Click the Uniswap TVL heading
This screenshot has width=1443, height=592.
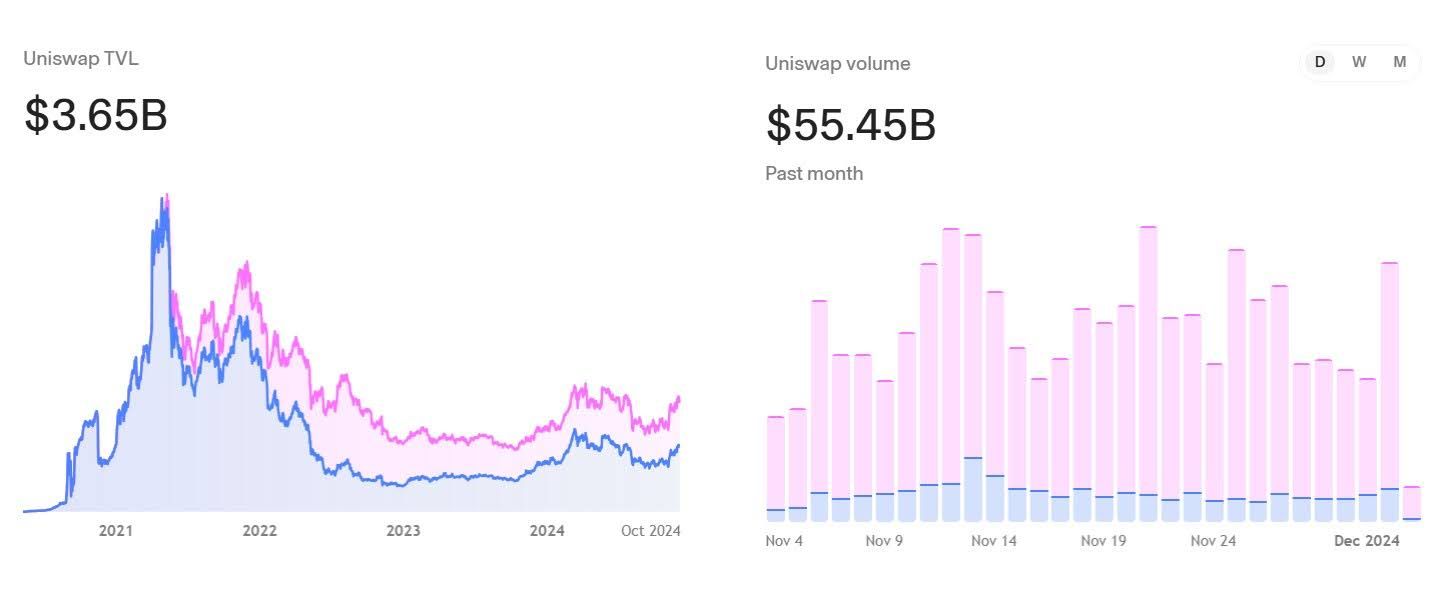(81, 59)
